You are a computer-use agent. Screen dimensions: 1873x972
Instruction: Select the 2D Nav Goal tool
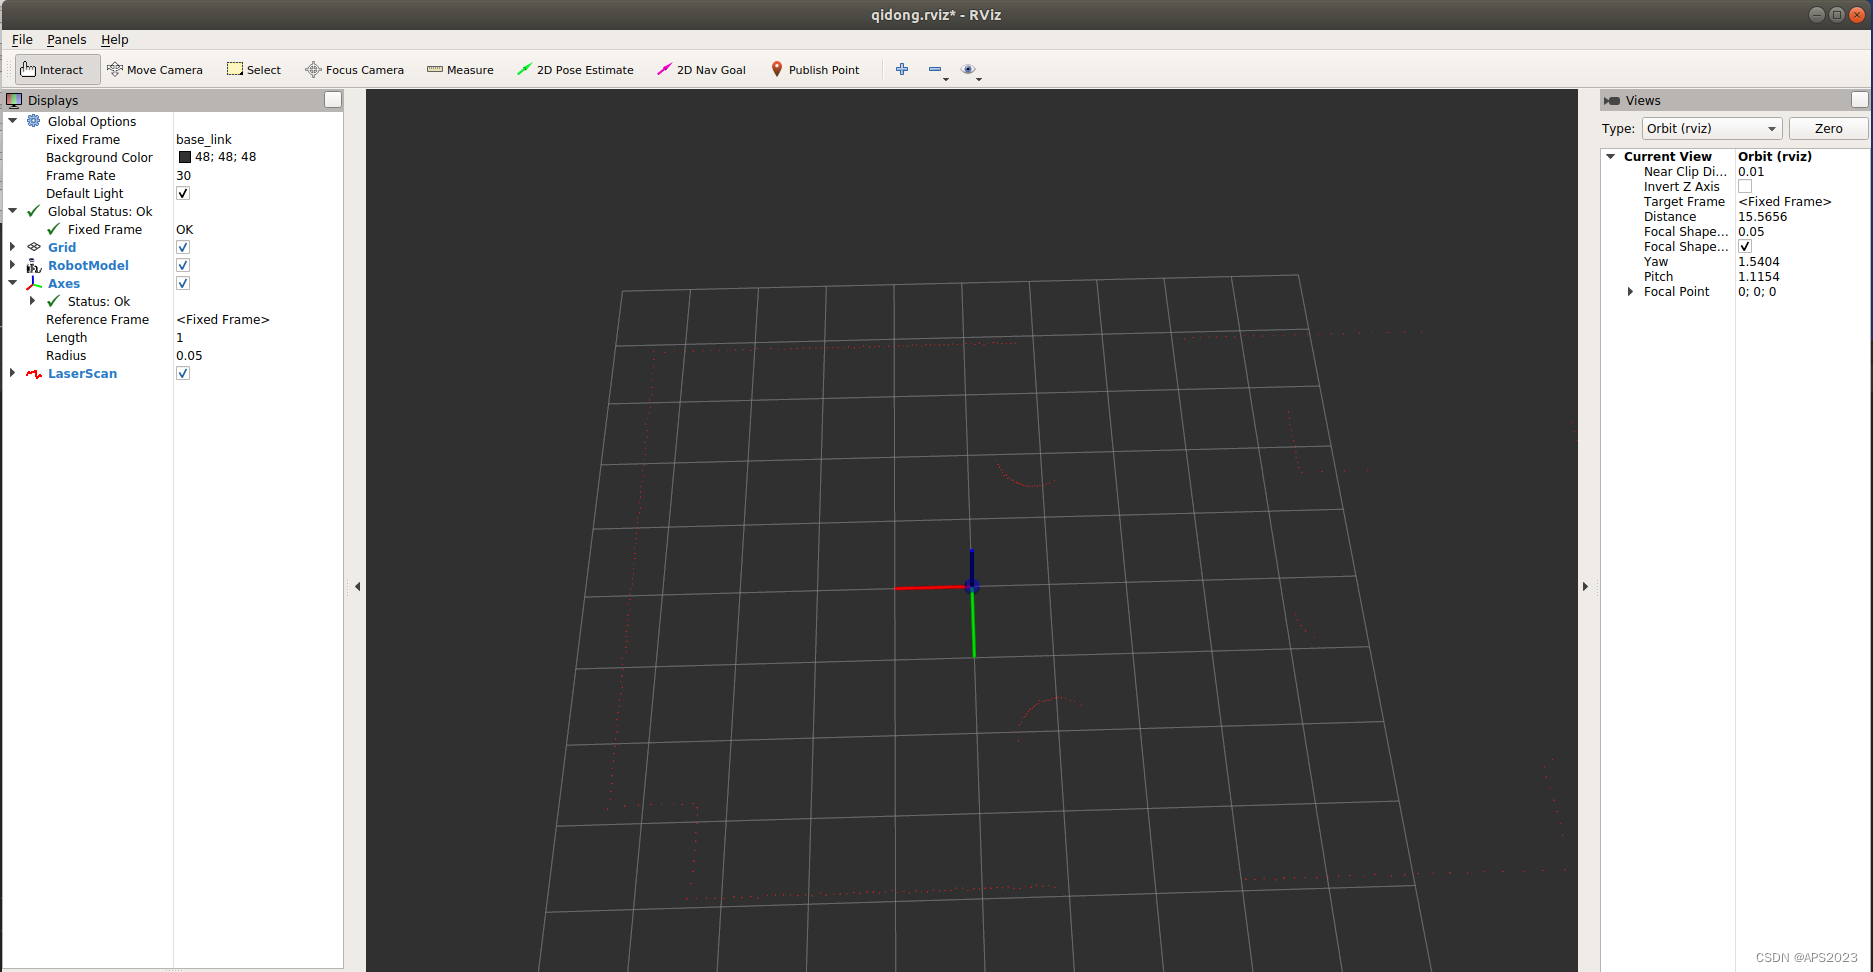click(701, 70)
